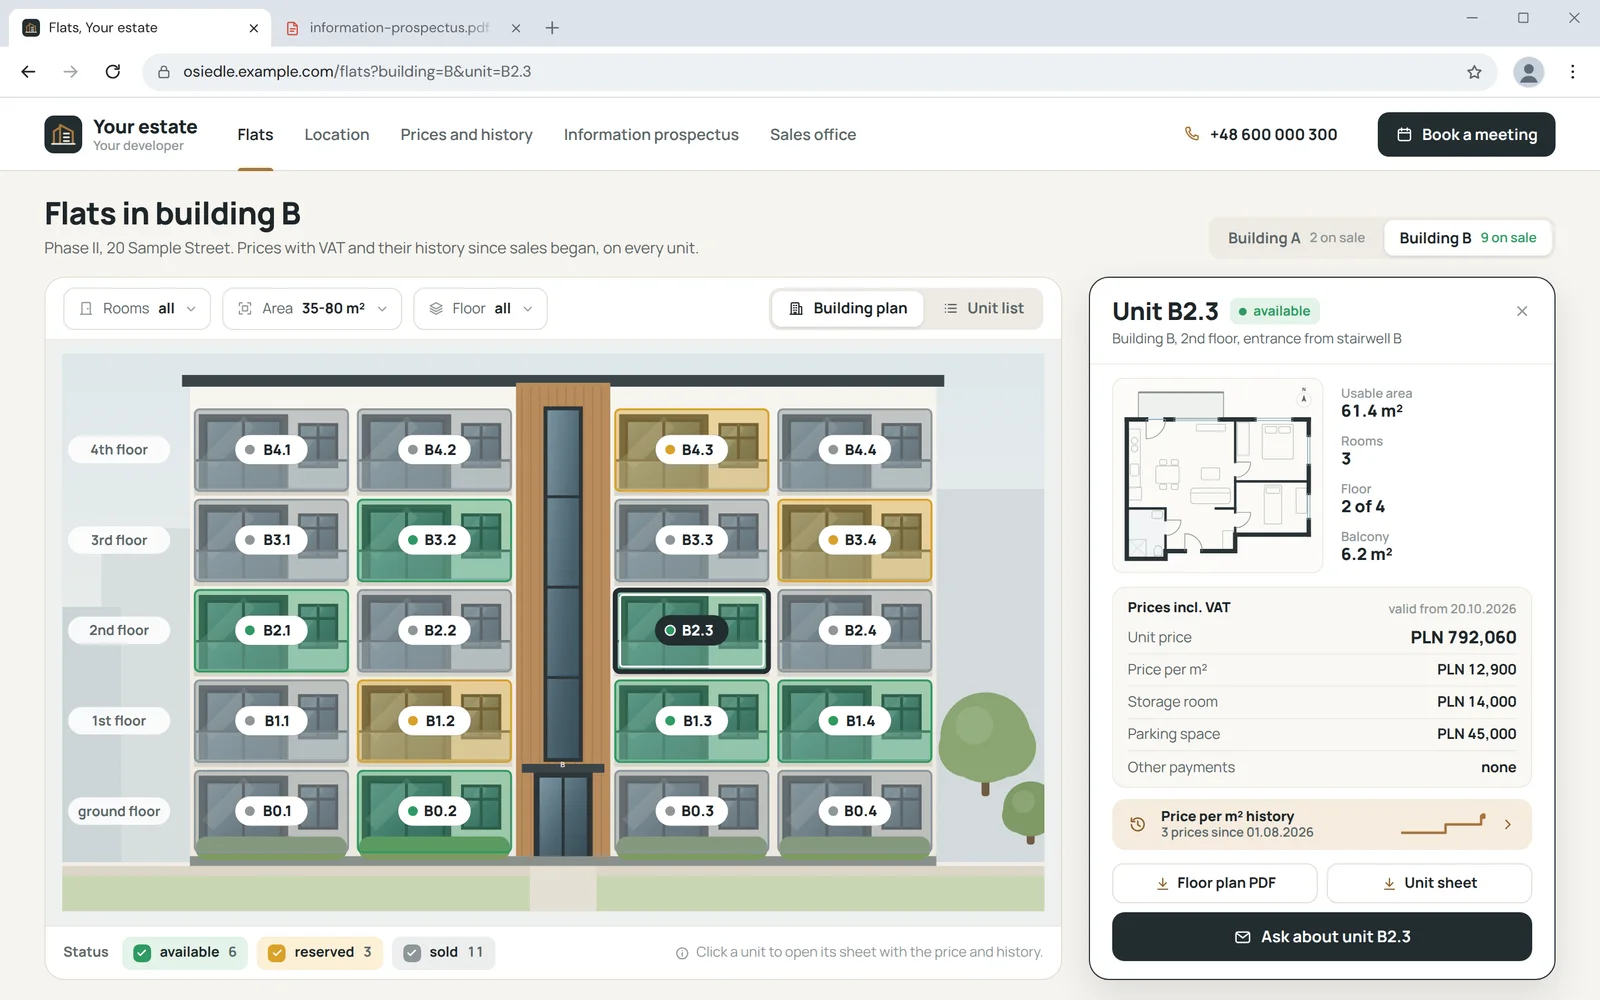The height and width of the screenshot is (1000, 1600).
Task: Download the Unit sheet
Action: (x=1429, y=883)
